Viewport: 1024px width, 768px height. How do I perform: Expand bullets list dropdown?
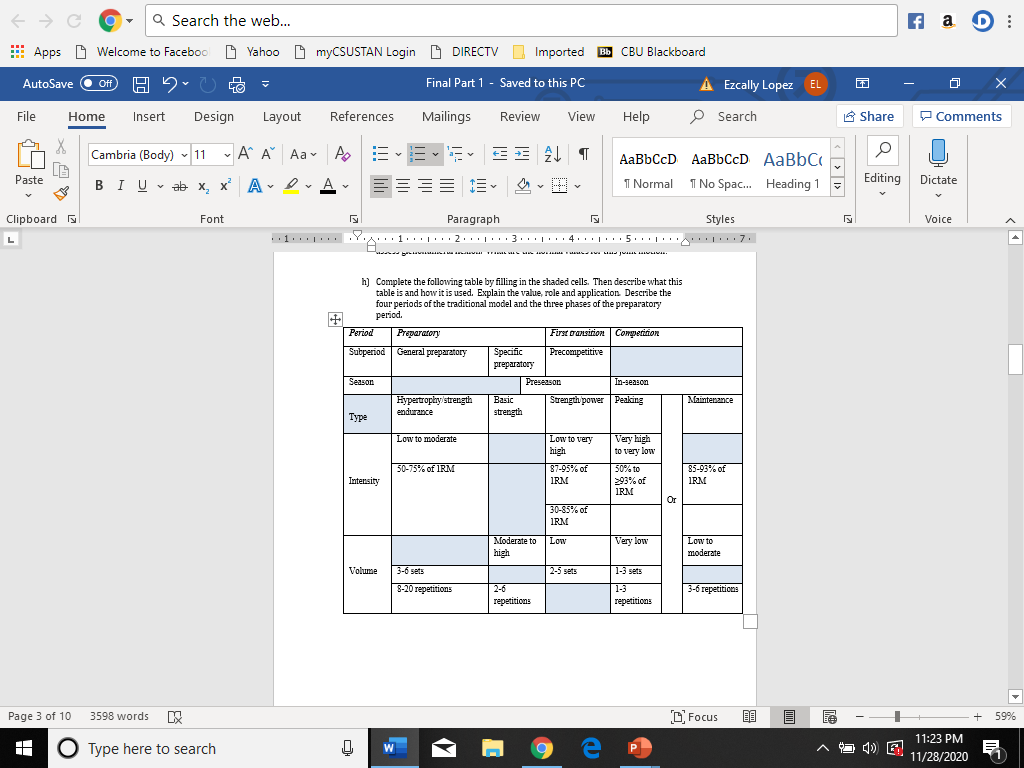[x=398, y=155]
